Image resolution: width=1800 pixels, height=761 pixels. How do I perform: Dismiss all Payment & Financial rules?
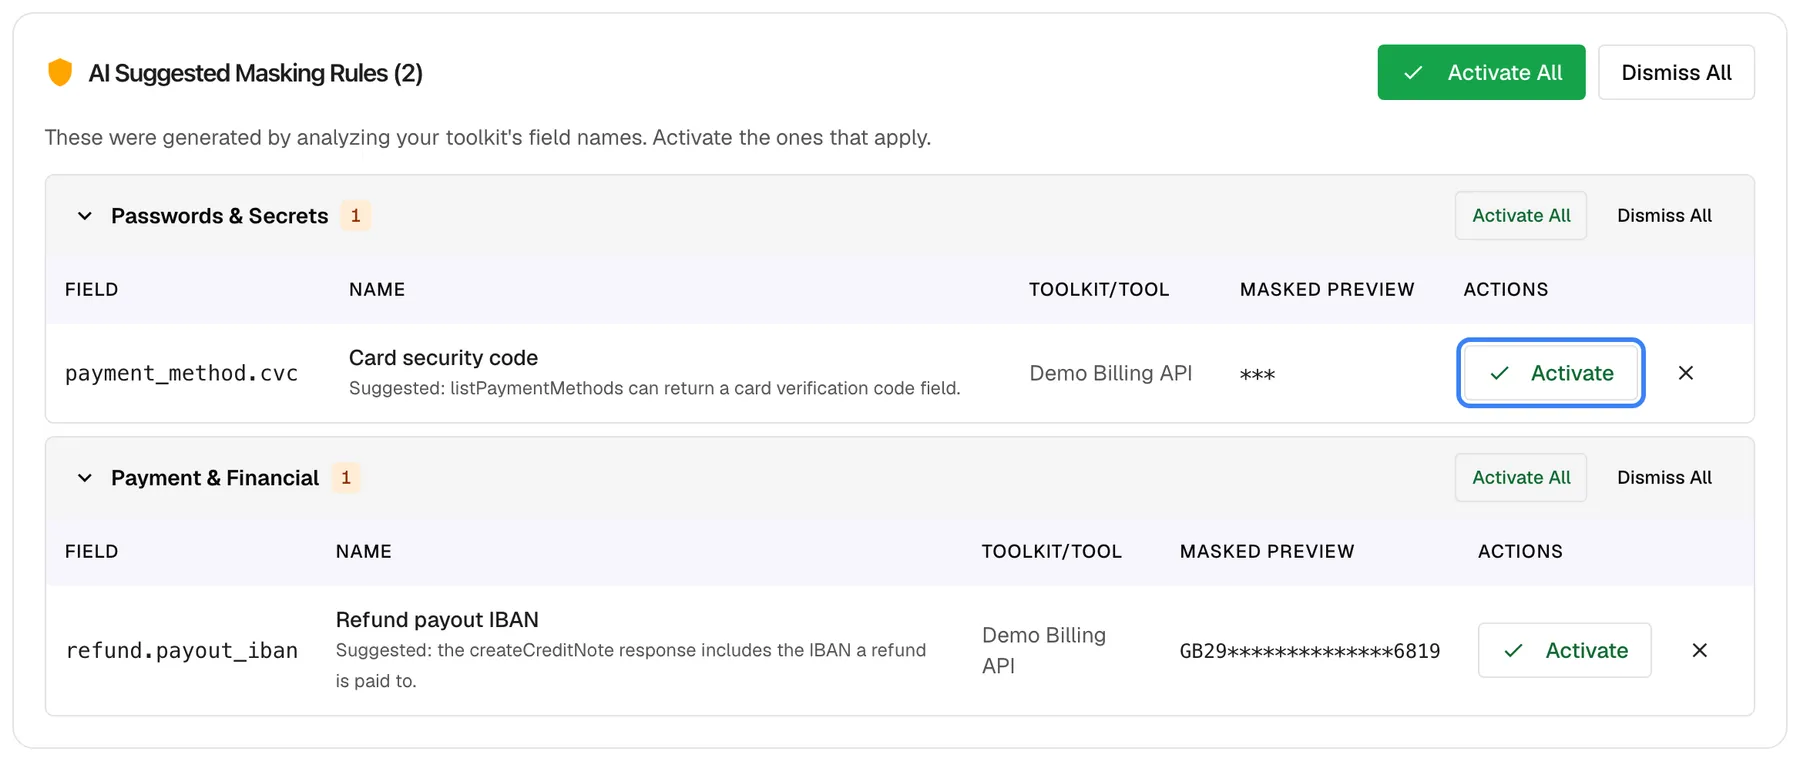[1664, 478]
